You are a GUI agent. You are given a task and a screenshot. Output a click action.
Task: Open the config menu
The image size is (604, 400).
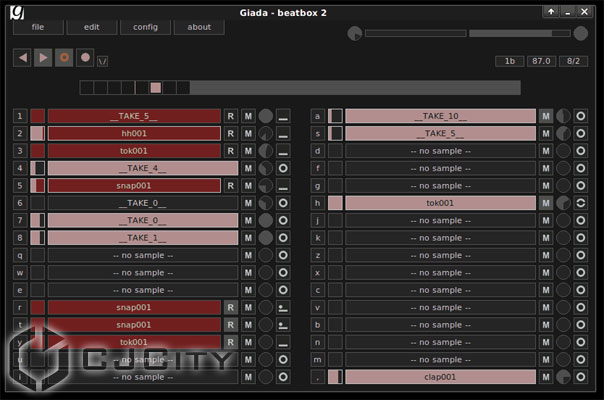pos(145,27)
